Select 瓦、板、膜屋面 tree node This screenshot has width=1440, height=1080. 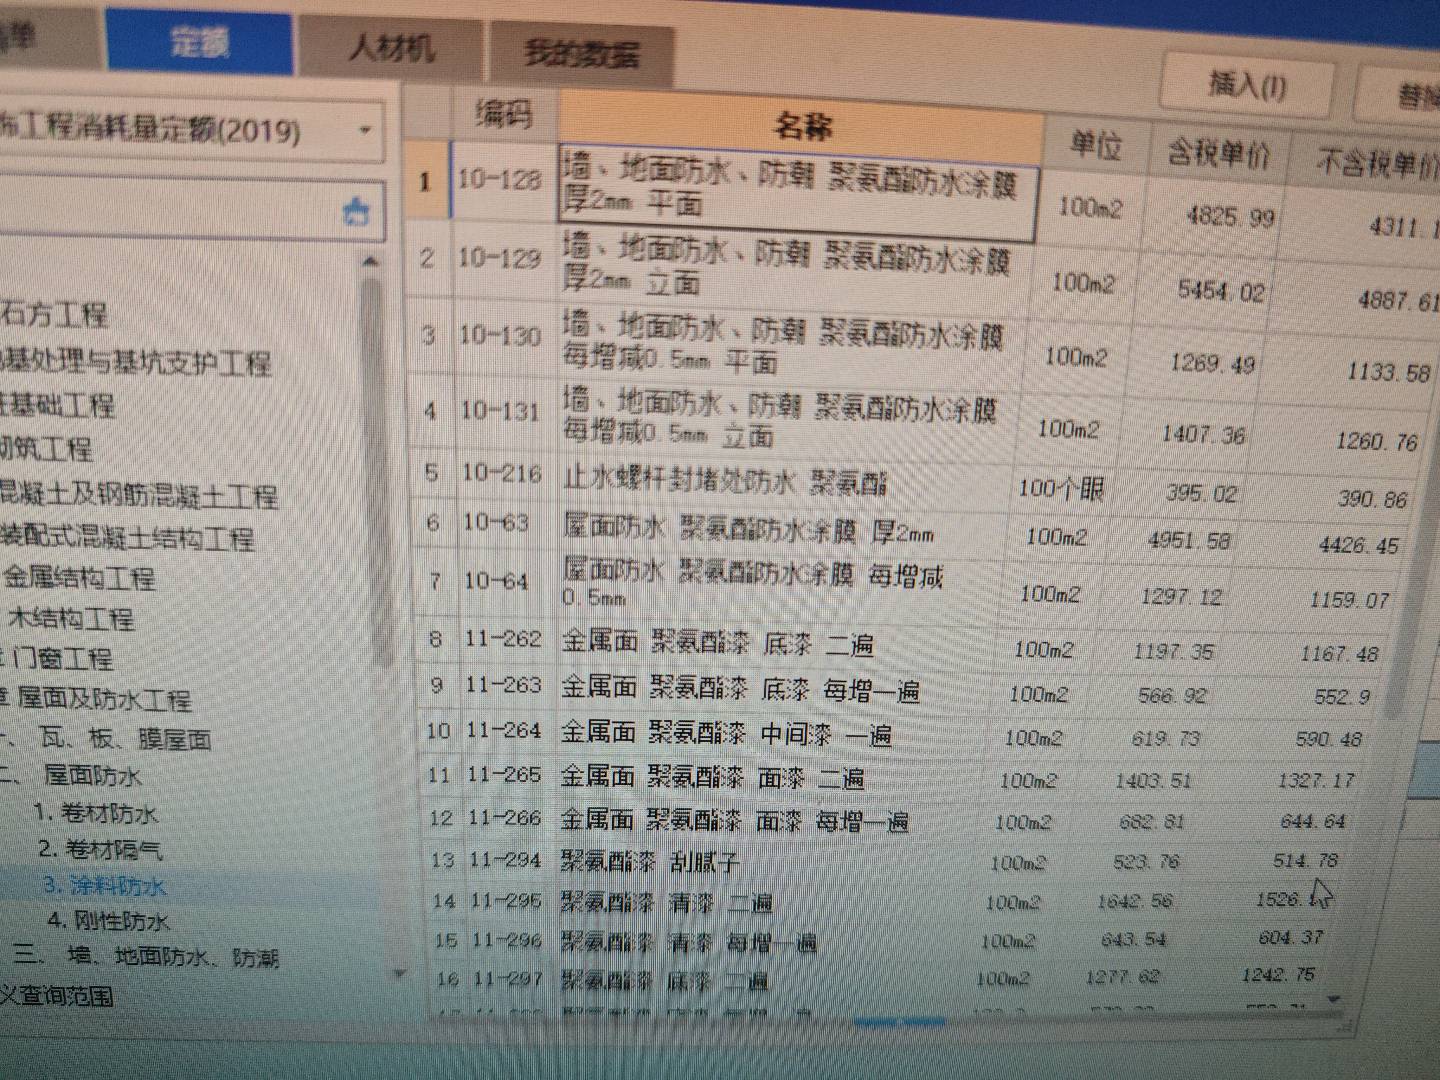click(x=124, y=739)
